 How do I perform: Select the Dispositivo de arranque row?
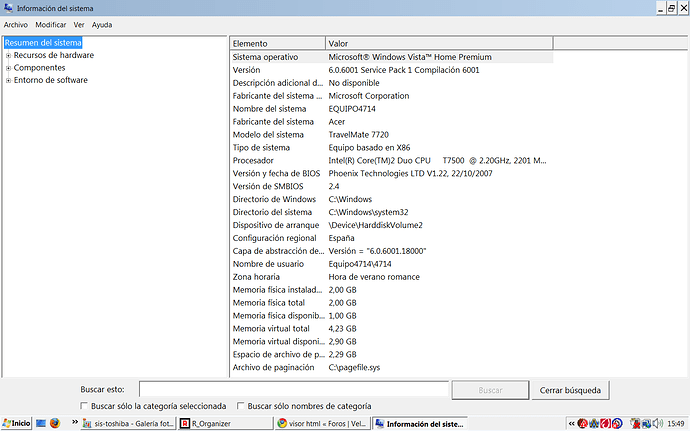392,225
